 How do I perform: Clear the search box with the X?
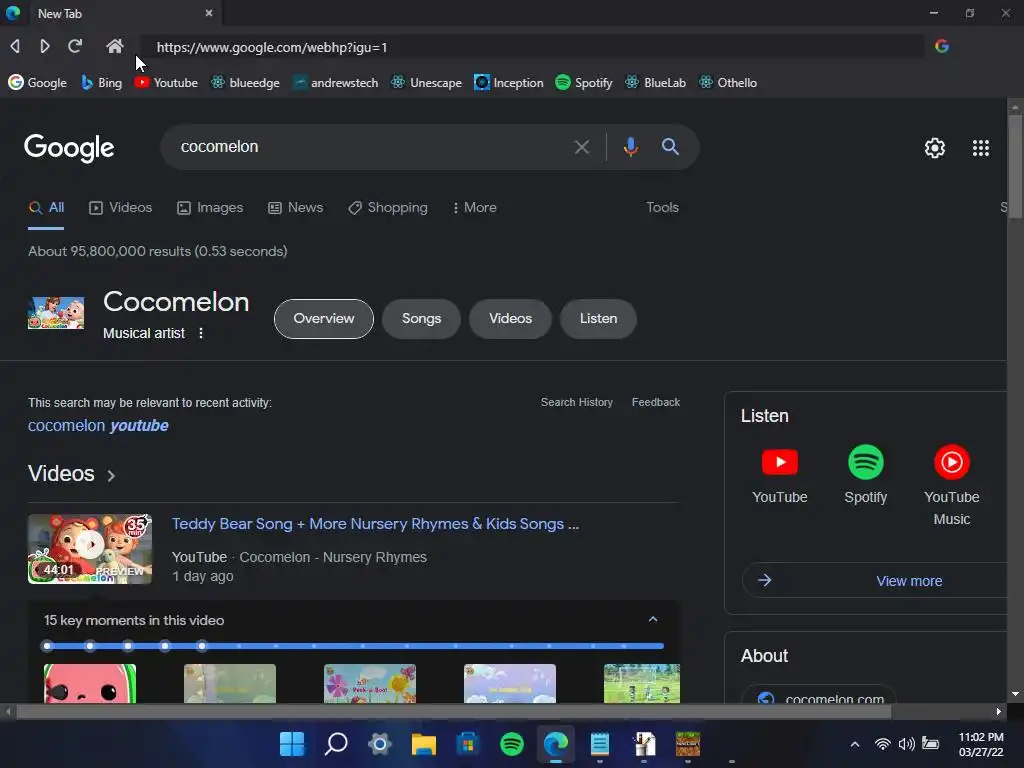tap(581, 147)
